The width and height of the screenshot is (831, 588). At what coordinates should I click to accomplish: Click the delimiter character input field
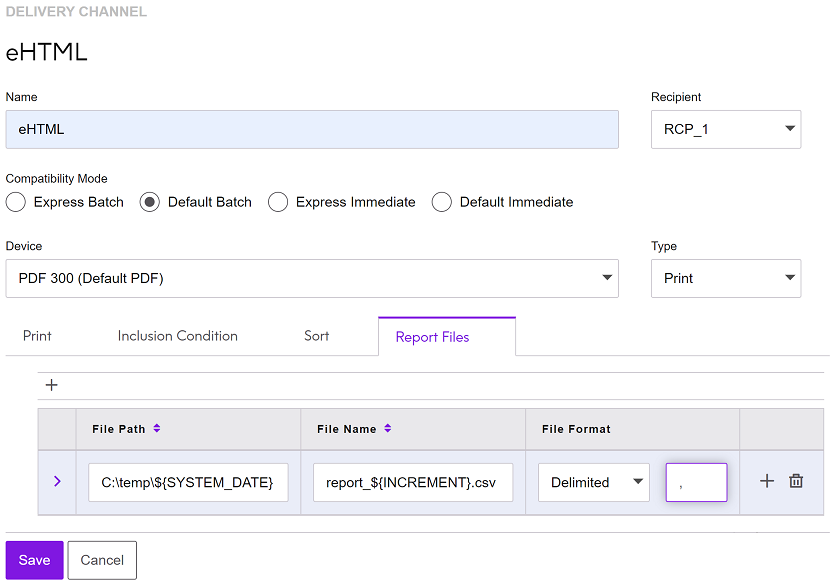(696, 482)
